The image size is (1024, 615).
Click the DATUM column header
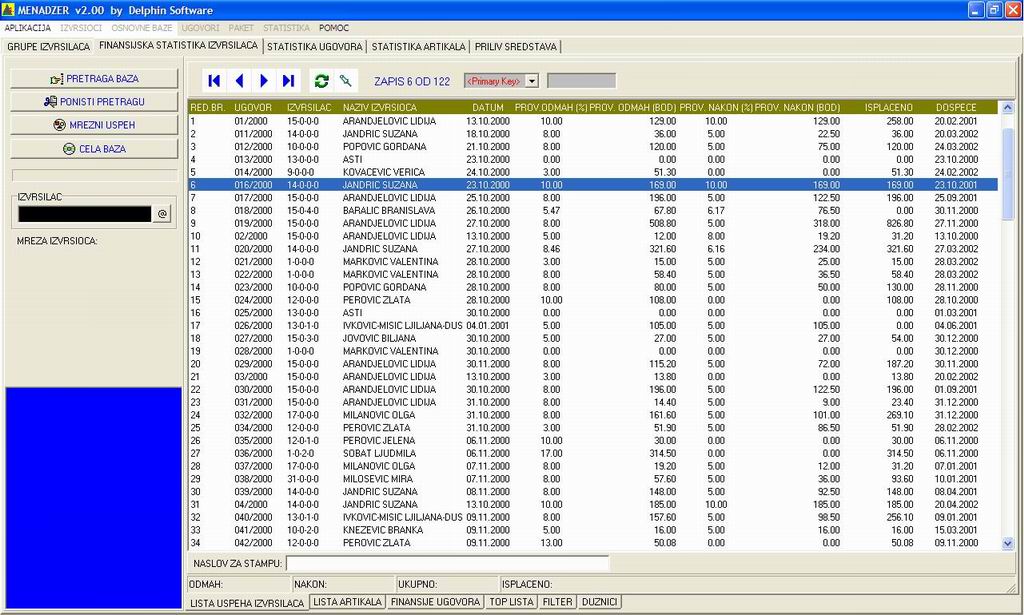tap(488, 107)
